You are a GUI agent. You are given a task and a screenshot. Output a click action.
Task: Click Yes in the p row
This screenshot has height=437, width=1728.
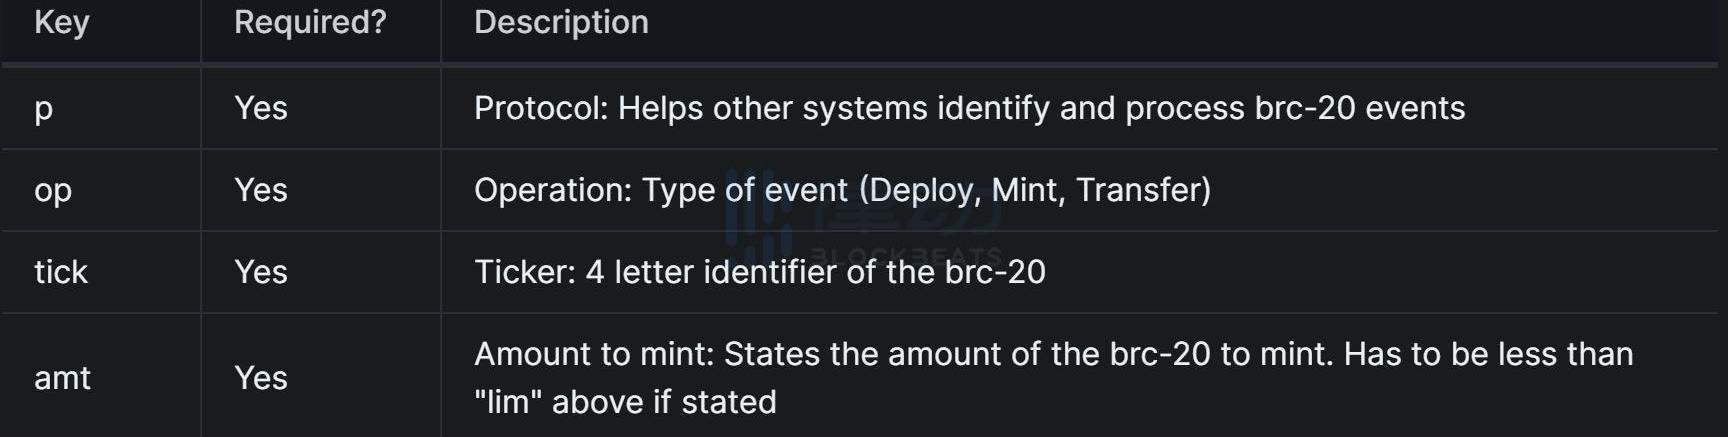pos(261,108)
